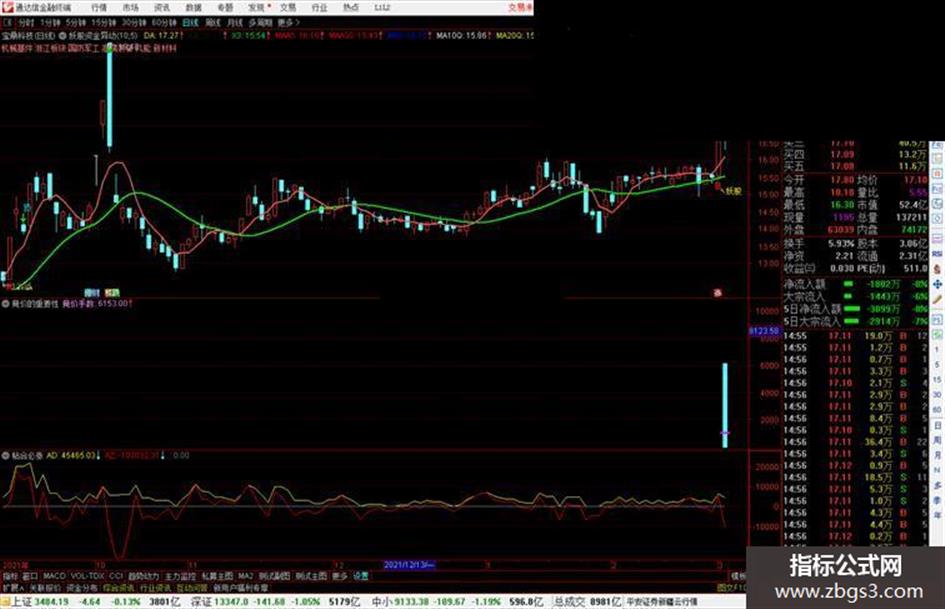945x609 pixels.
Task: Click sidebar 15-minute period button
Action: coord(937,380)
